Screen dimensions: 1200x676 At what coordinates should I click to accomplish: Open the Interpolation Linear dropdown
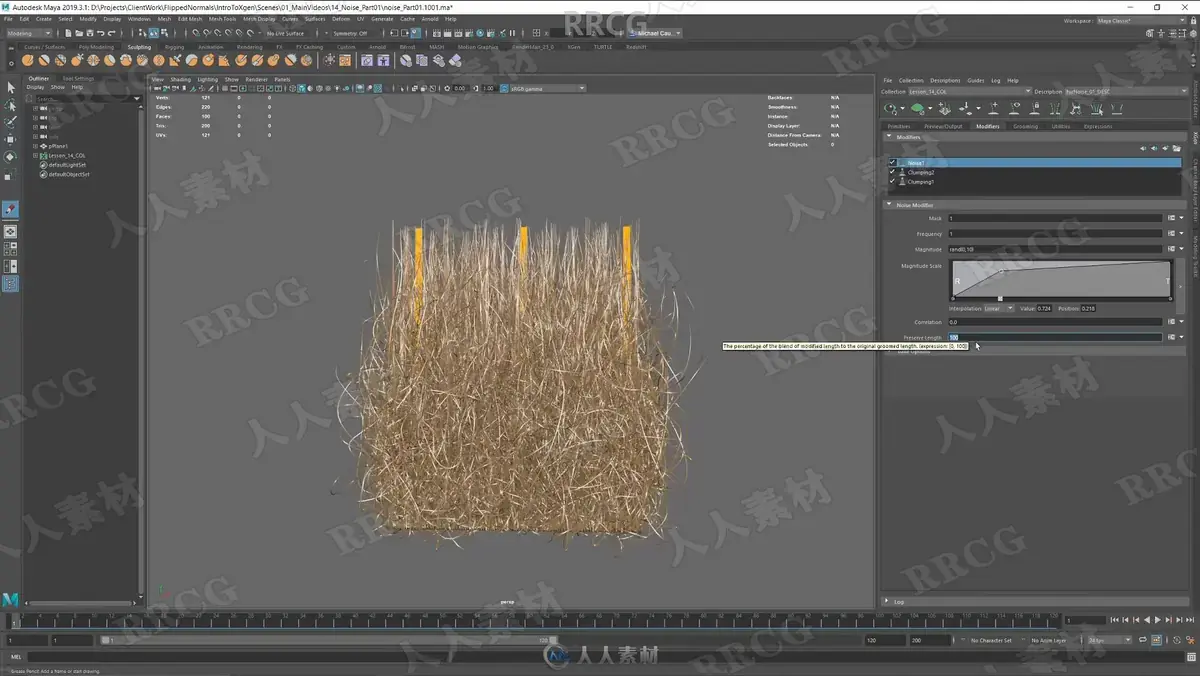(x=999, y=308)
